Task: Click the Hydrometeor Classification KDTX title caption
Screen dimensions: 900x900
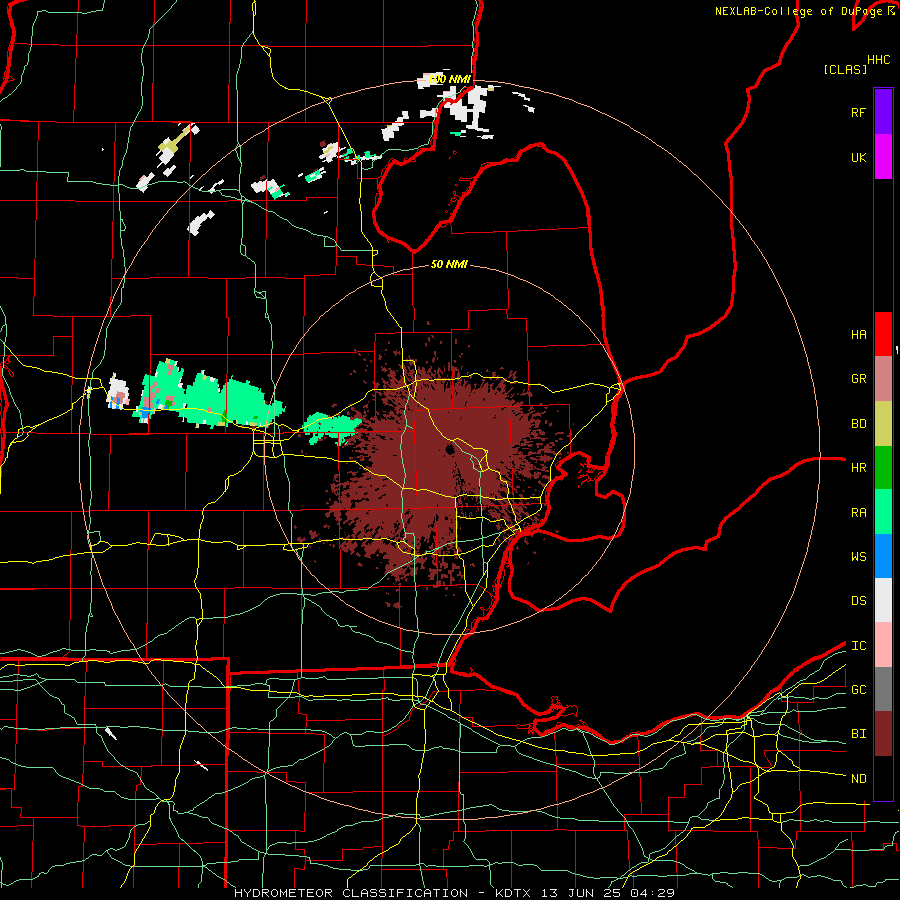Action: (x=454, y=893)
